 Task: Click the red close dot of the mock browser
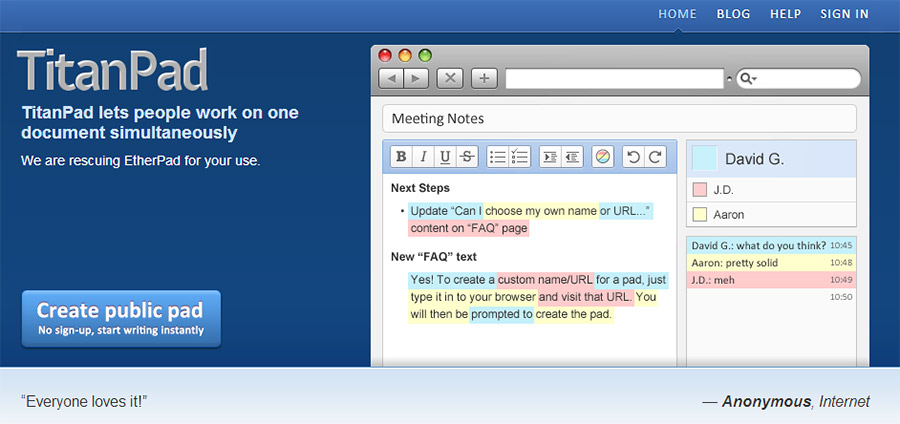[x=385, y=55]
